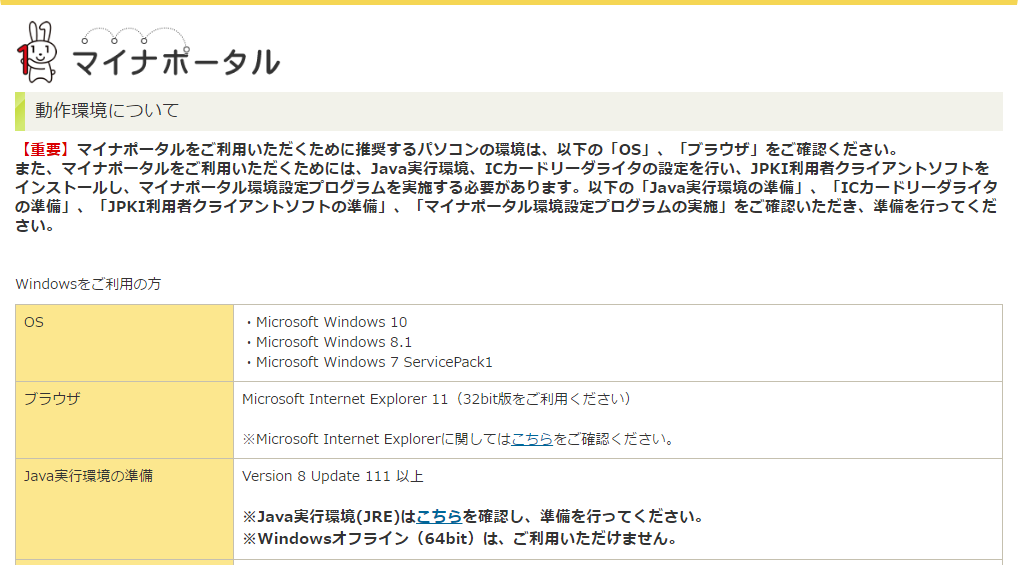Click the Microsoft Windows 8.1 entry

coord(334,342)
